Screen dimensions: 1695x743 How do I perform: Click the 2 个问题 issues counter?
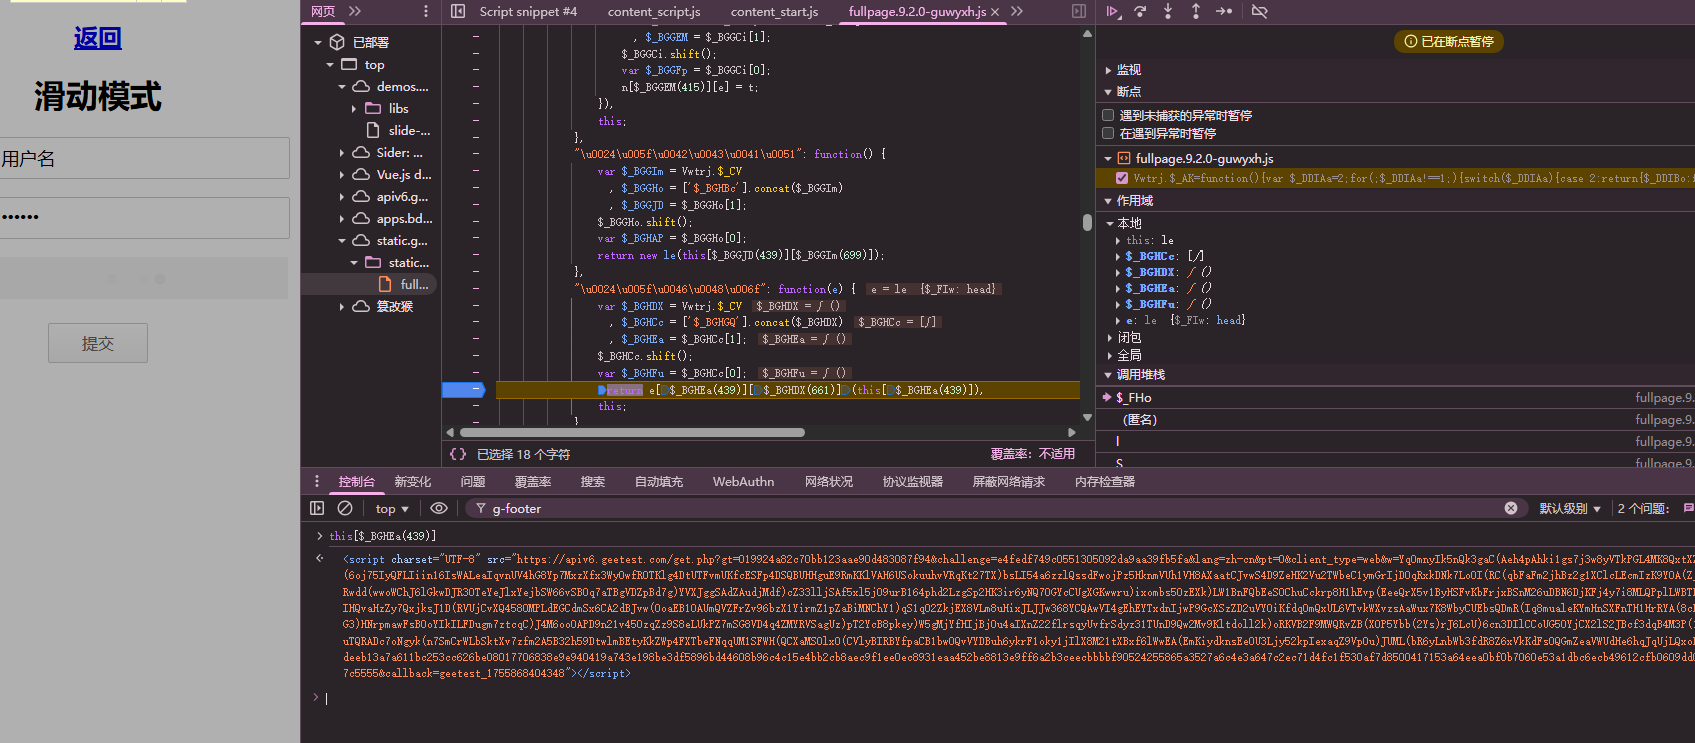click(x=1643, y=508)
